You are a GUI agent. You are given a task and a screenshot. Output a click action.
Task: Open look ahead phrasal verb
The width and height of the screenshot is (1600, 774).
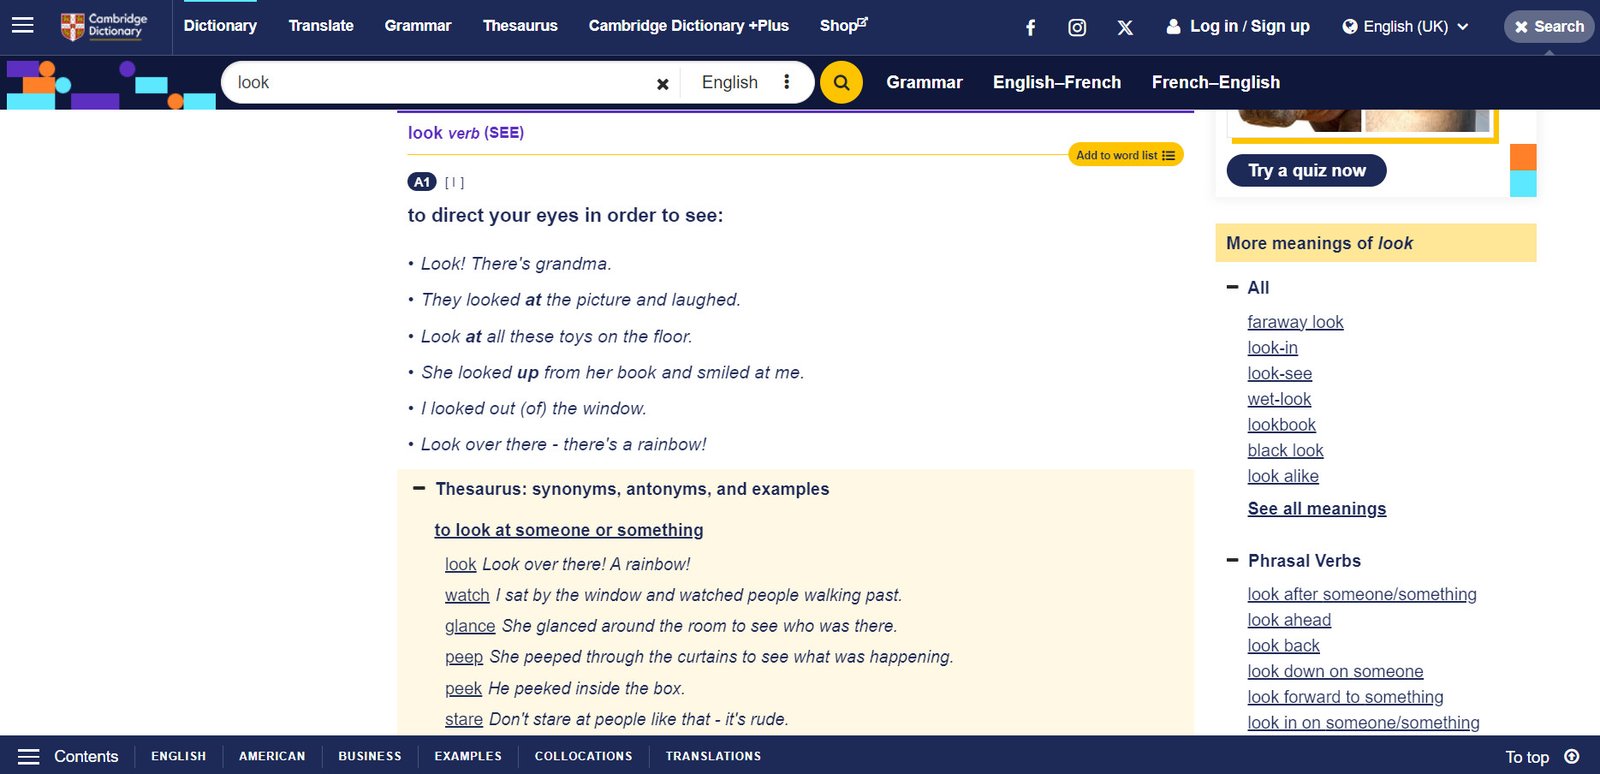(x=1289, y=620)
